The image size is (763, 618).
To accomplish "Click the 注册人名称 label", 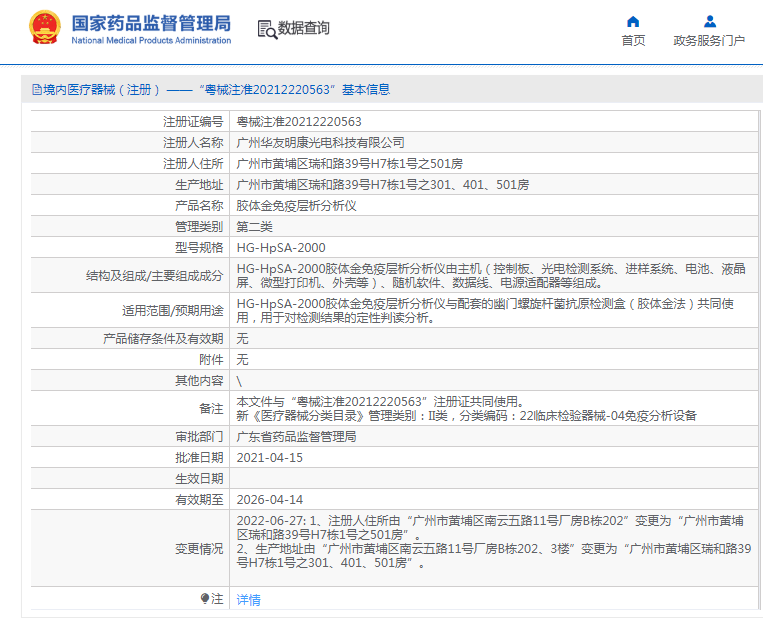I will (x=193, y=143).
